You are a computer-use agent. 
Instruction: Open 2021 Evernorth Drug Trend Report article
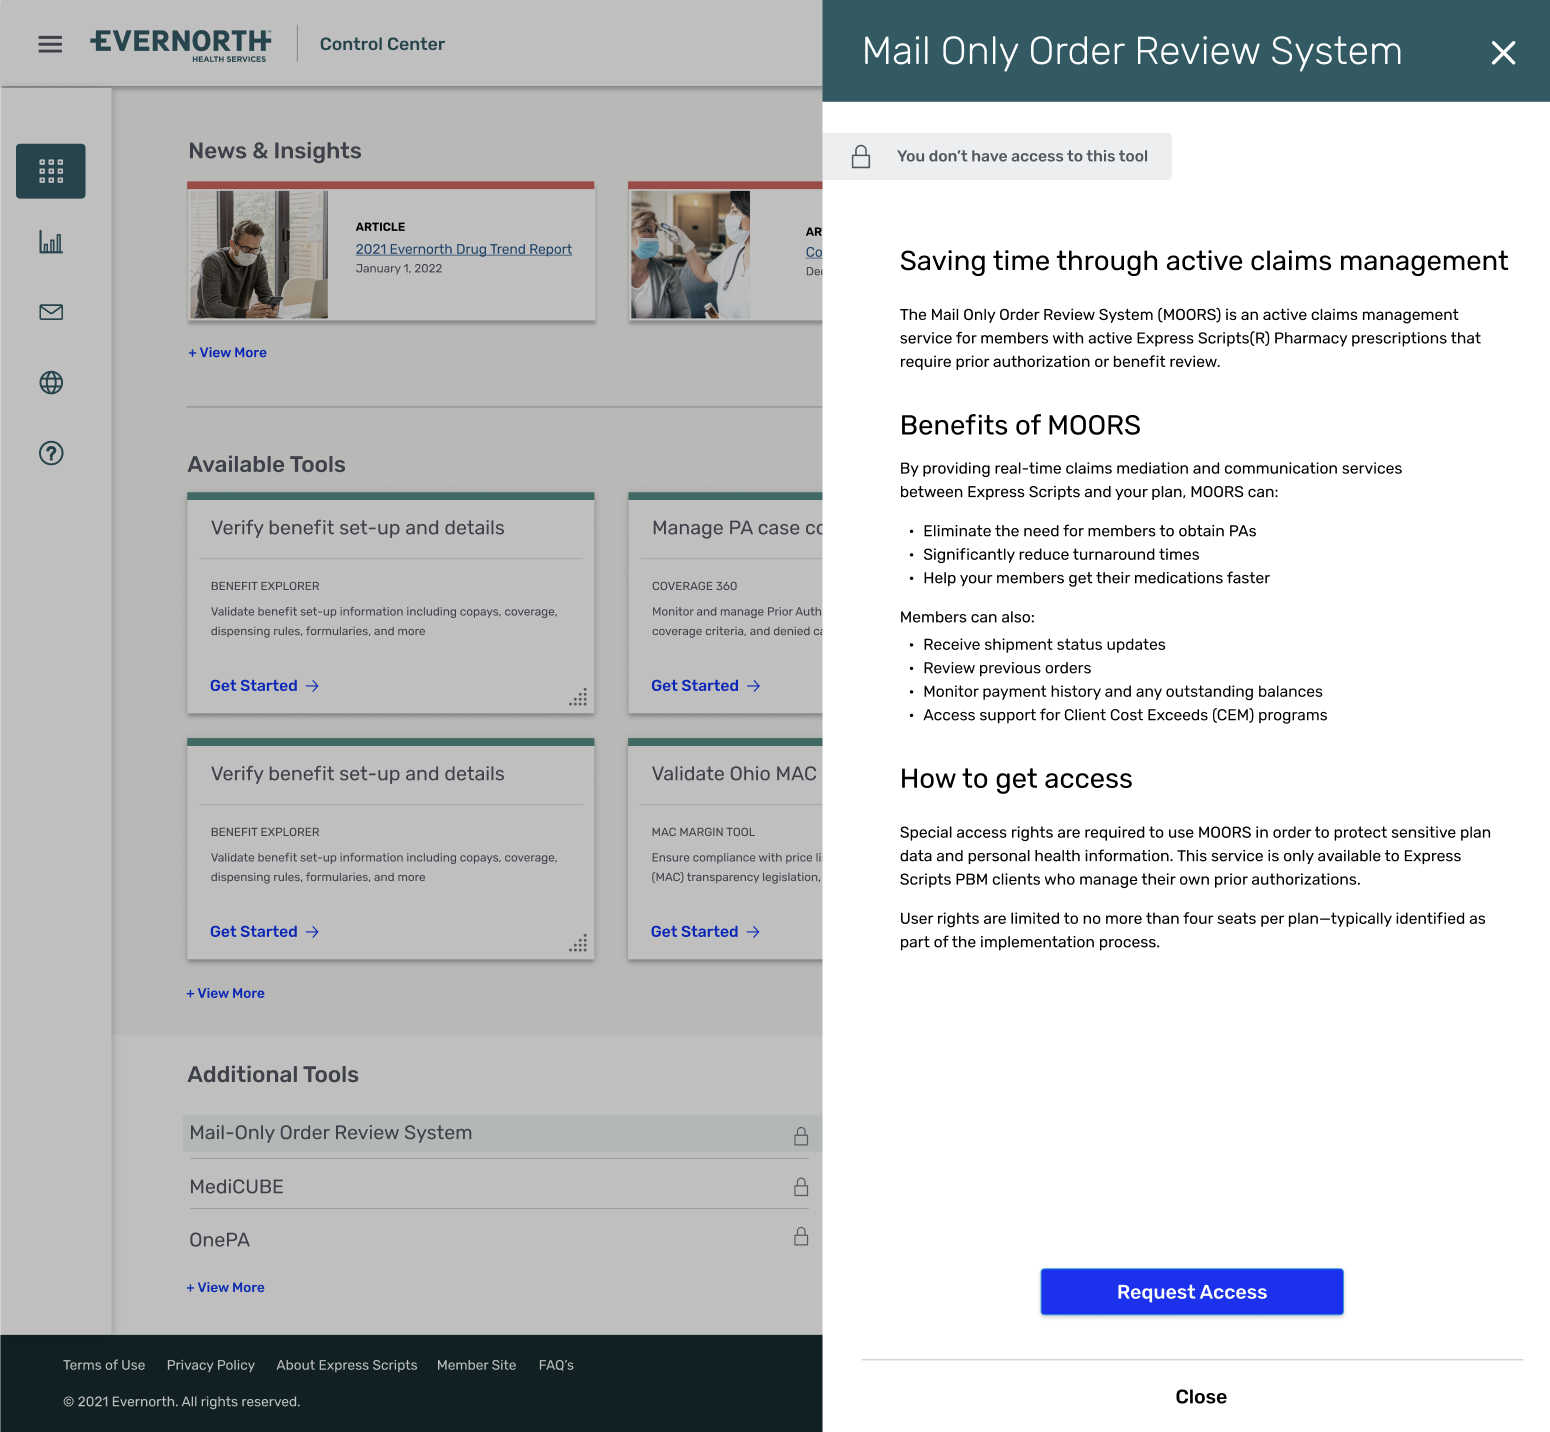(464, 249)
